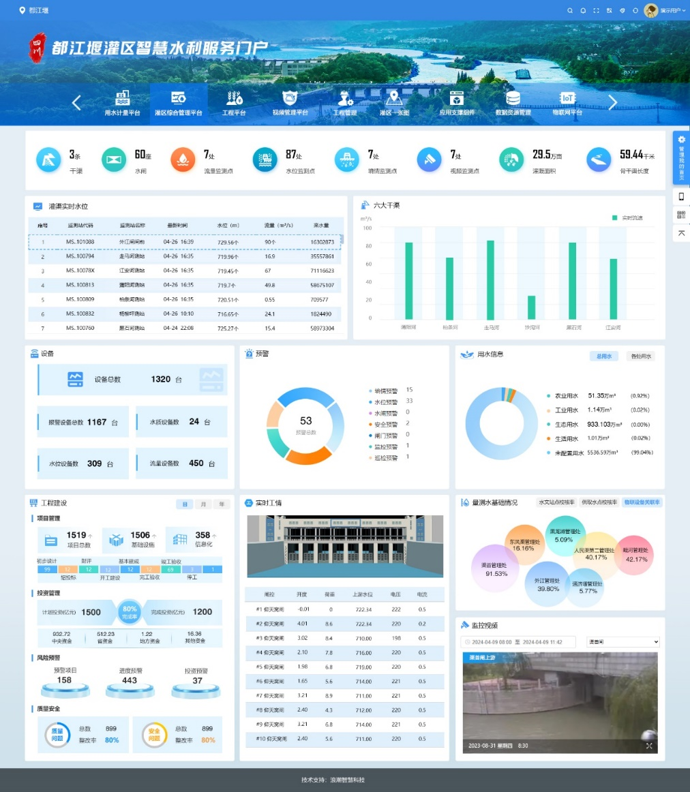Select the 灌区综合管理平台 tab in the banner
The image size is (690, 792).
tap(178, 102)
